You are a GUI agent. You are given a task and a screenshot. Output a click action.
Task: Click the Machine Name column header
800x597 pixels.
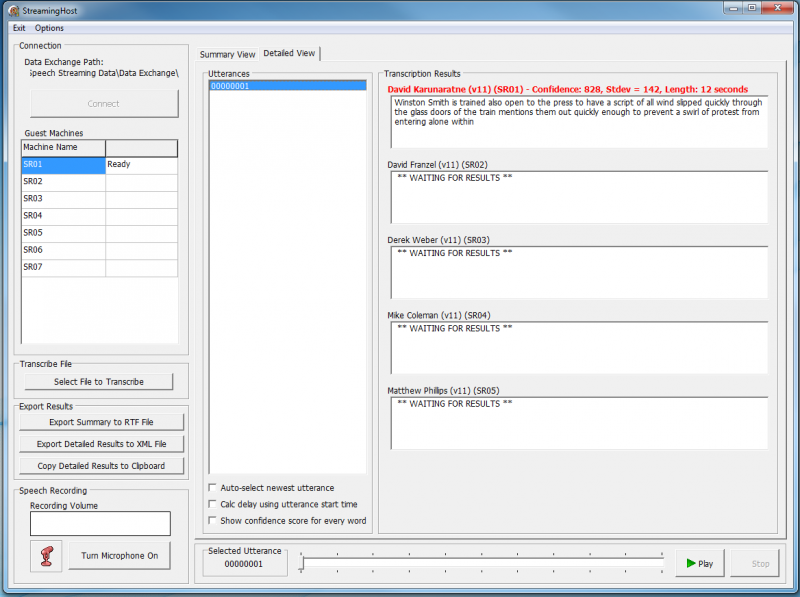(x=63, y=147)
